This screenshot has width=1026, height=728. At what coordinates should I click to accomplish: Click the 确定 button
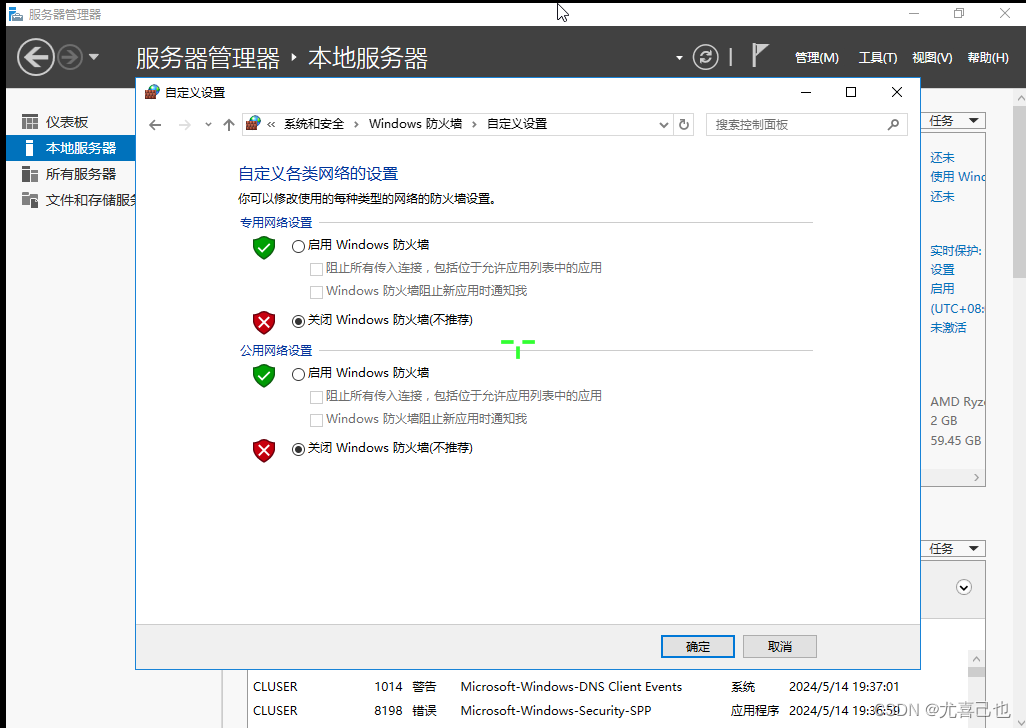[698, 646]
